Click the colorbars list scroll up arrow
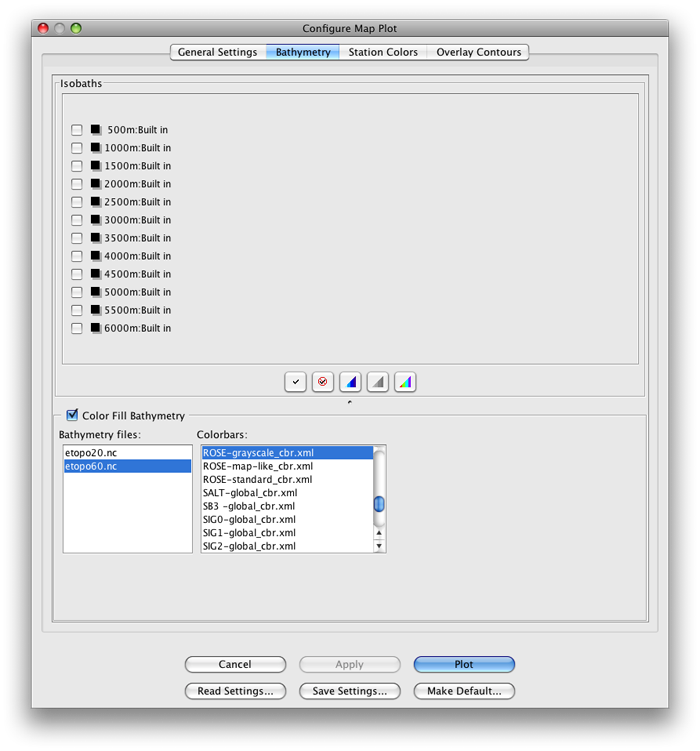700x751 pixels. (379, 533)
